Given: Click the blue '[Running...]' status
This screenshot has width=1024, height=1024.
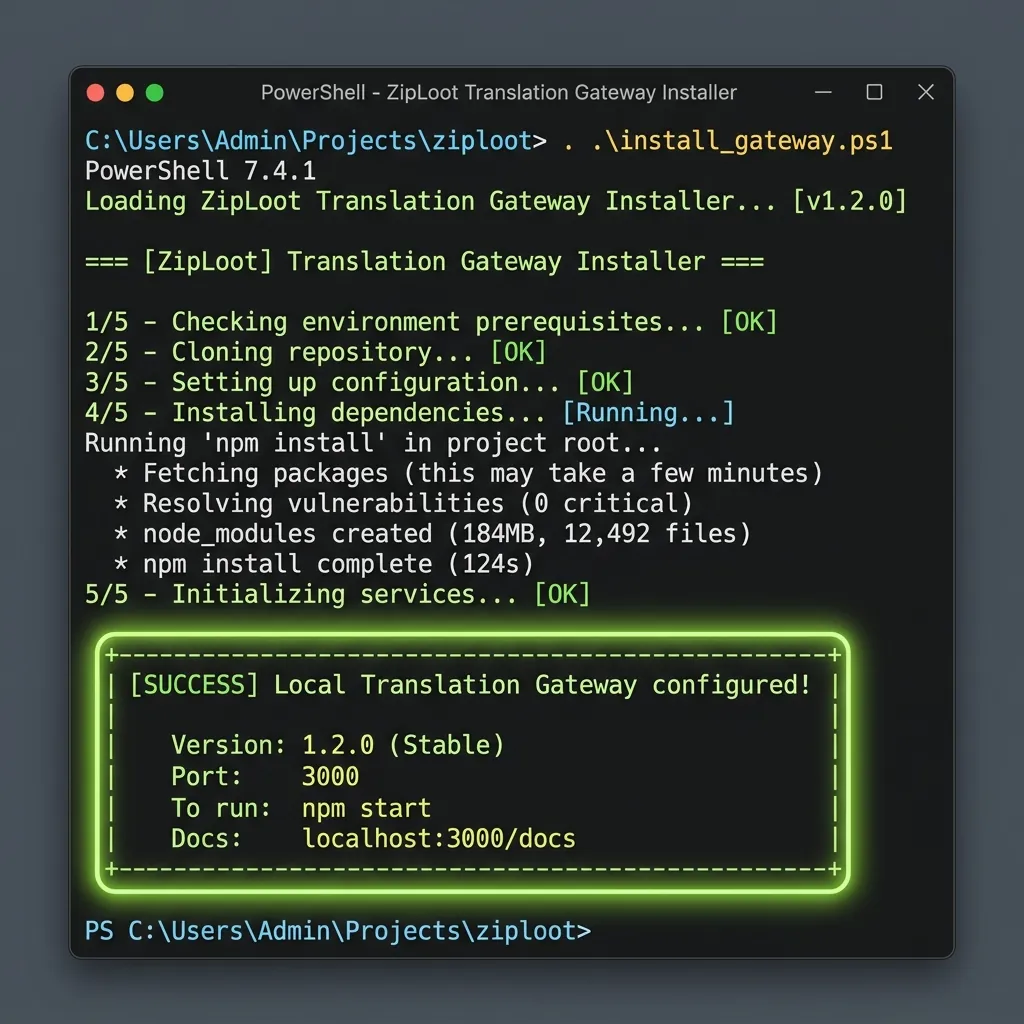Looking at the screenshot, I should click(648, 413).
